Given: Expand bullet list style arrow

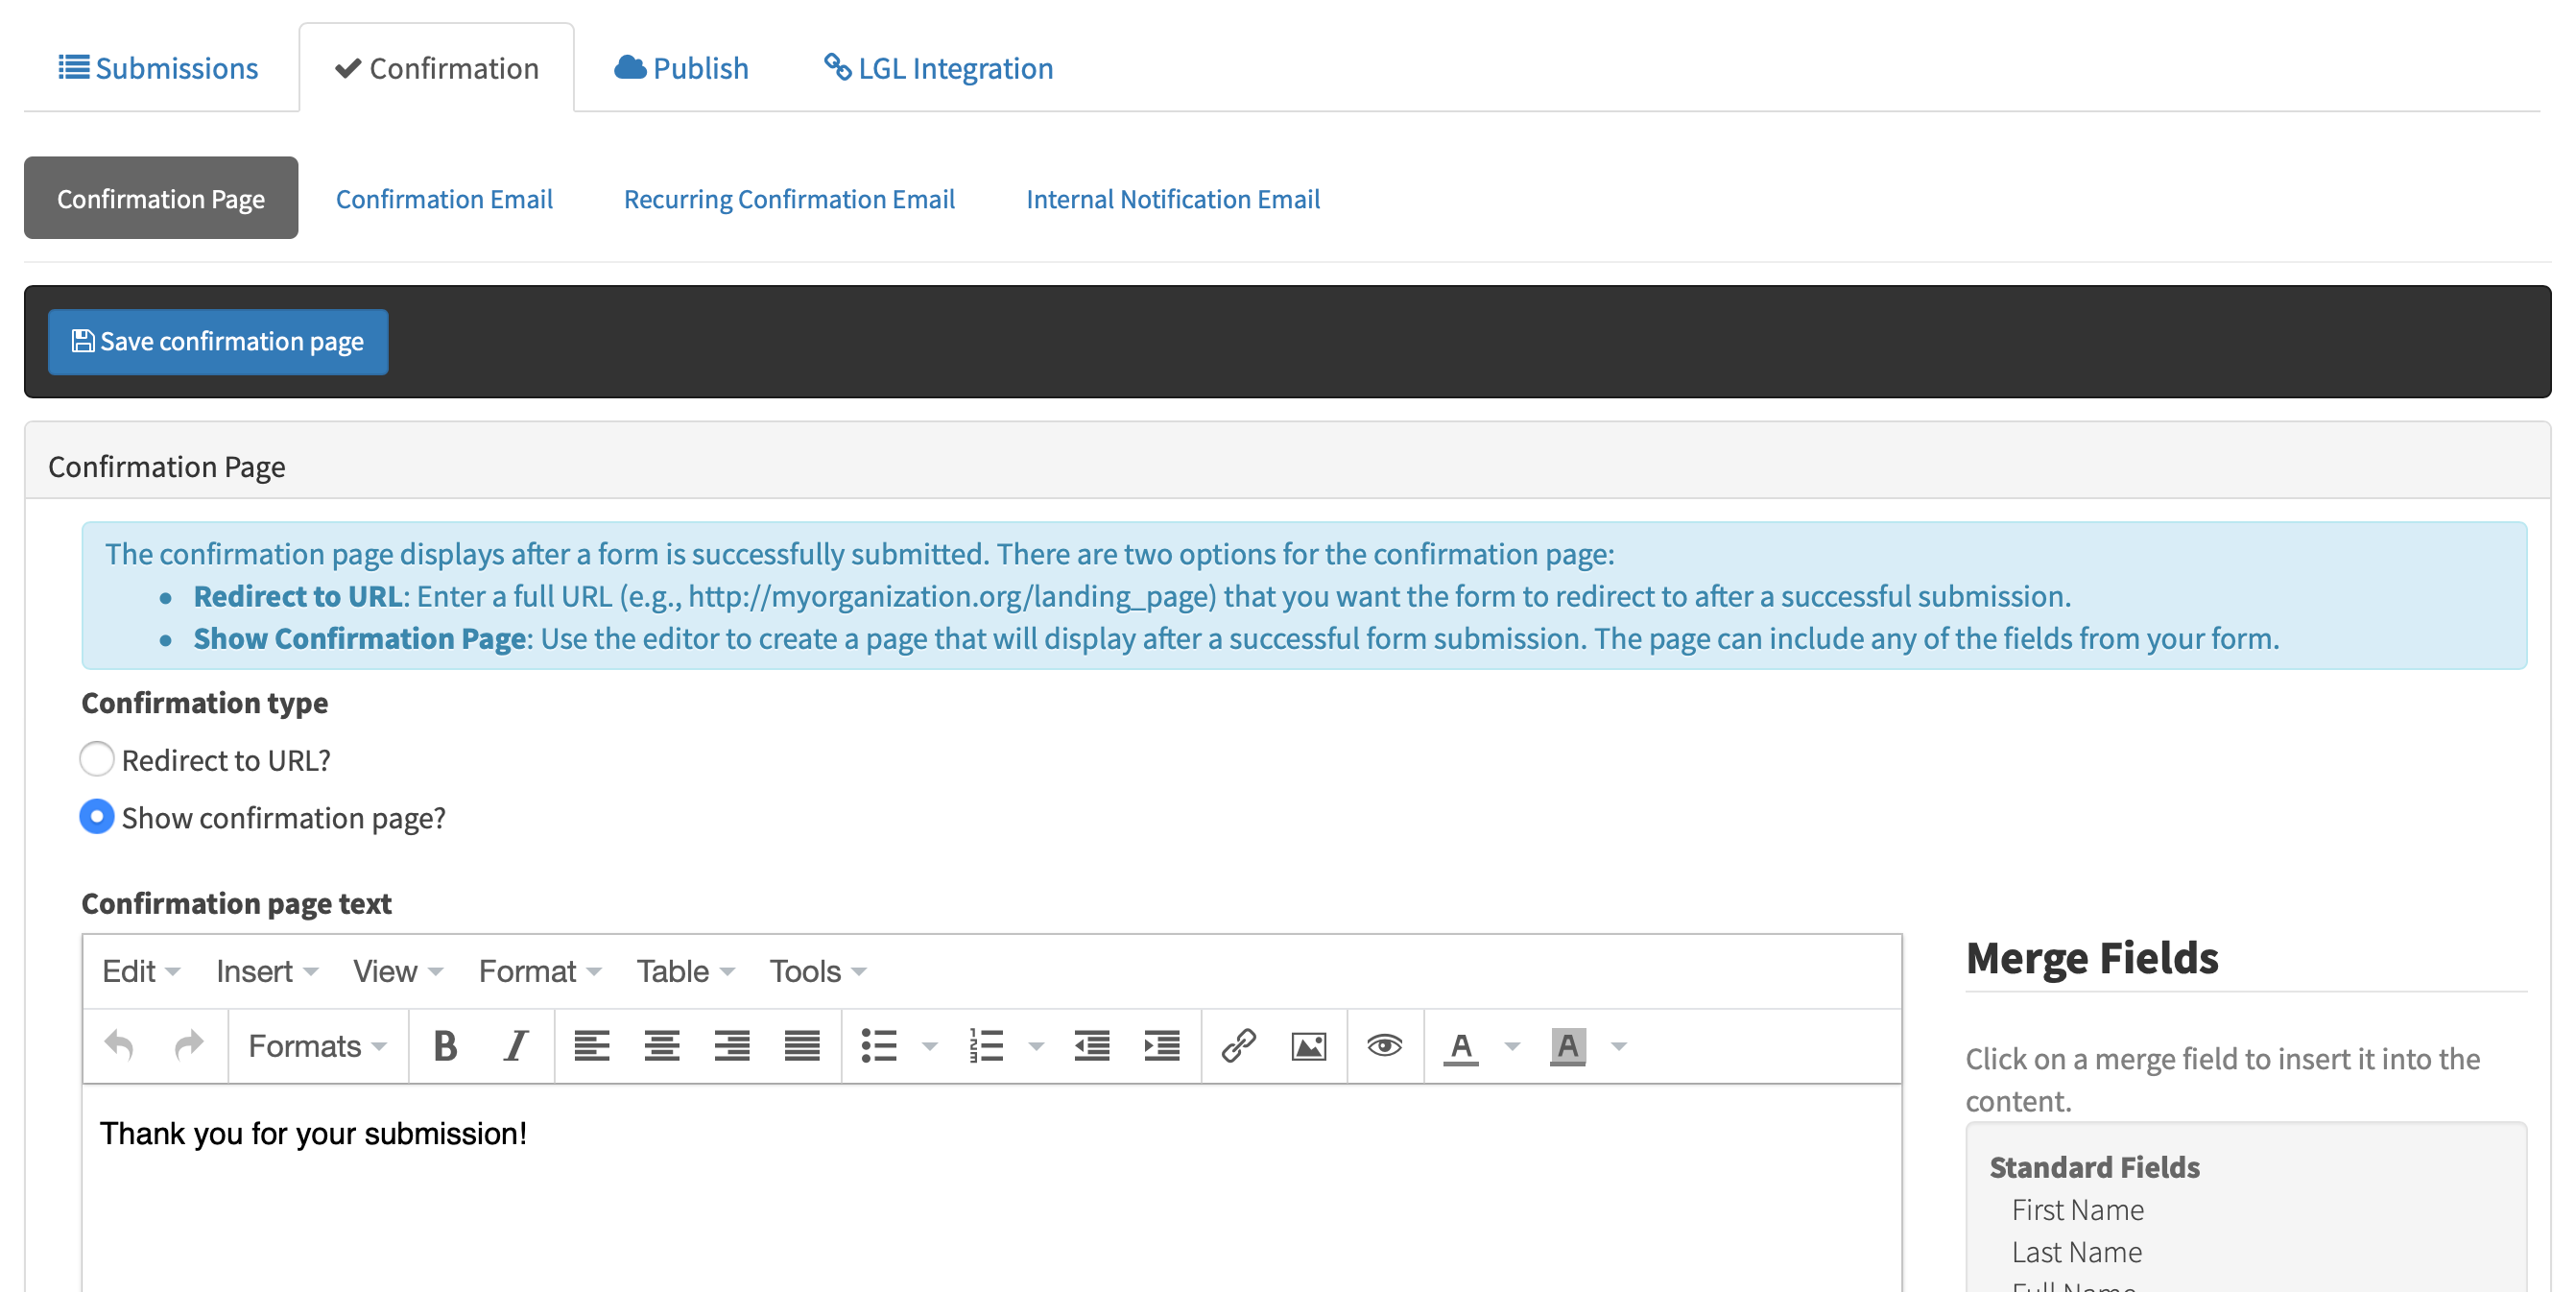Looking at the screenshot, I should tap(929, 1046).
